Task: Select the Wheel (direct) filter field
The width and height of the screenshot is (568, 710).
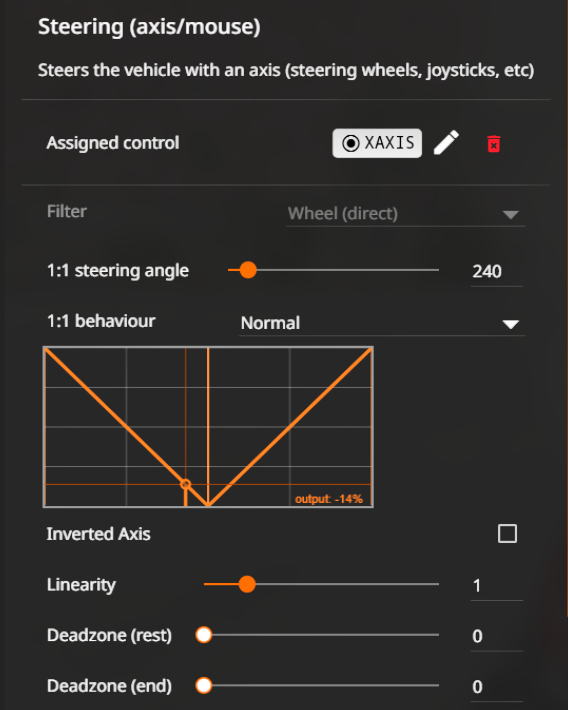Action: click(x=405, y=213)
